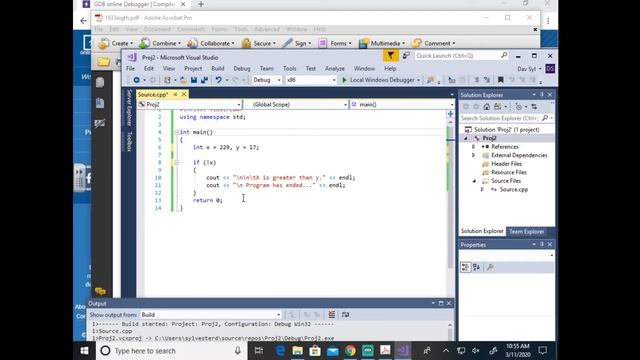Switch to the Team Explorer tab

(526, 231)
